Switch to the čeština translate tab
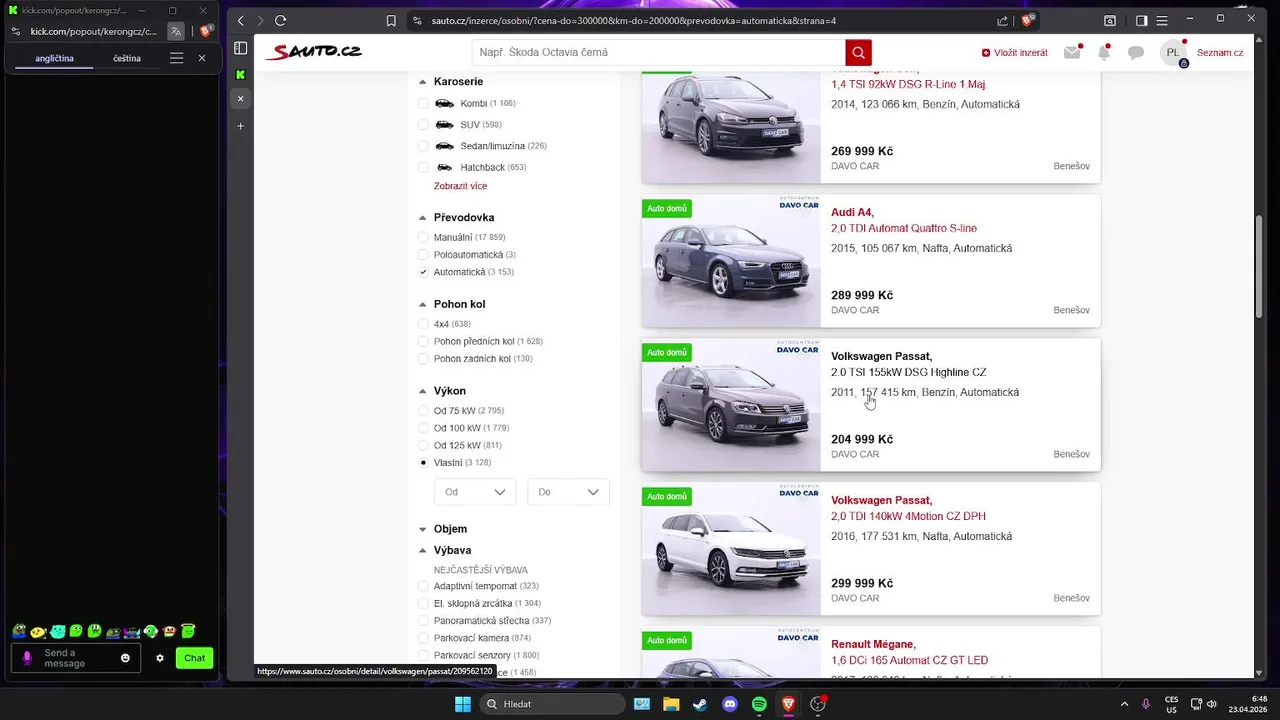This screenshot has width=1280, height=720. click(x=127, y=58)
